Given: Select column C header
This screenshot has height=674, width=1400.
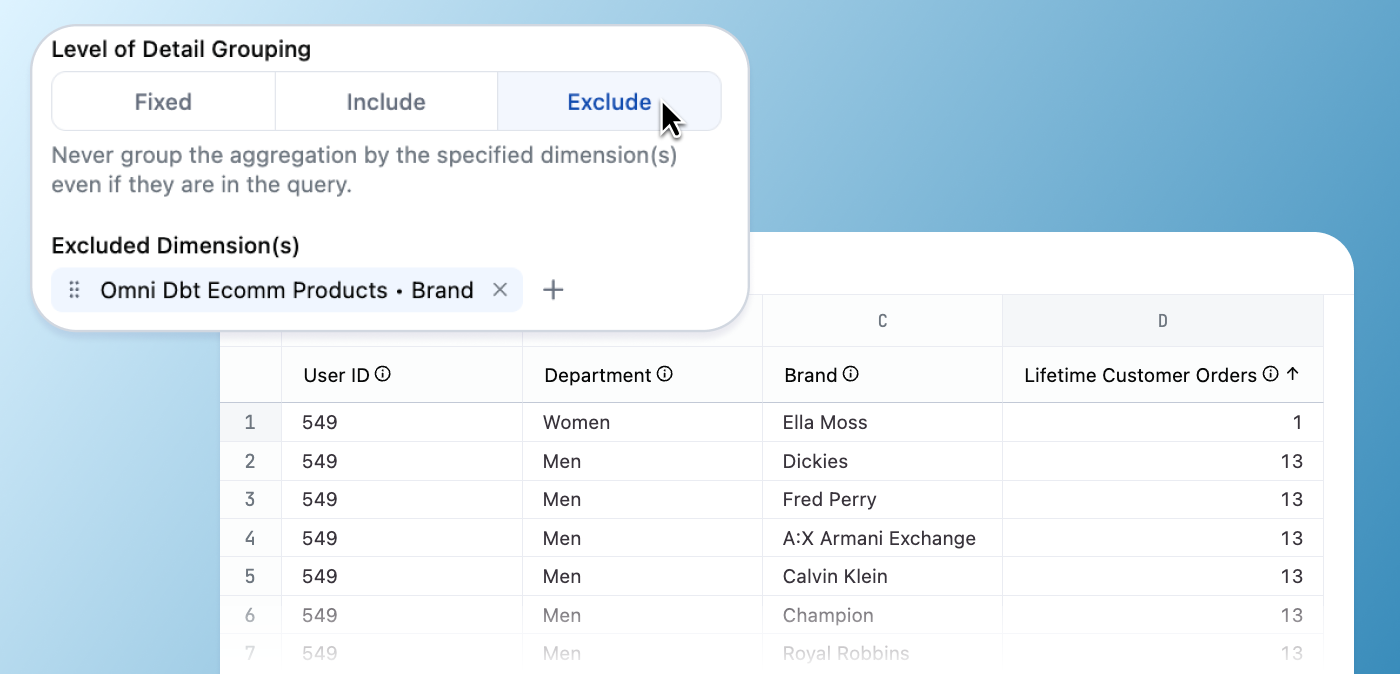Looking at the screenshot, I should [x=882, y=321].
